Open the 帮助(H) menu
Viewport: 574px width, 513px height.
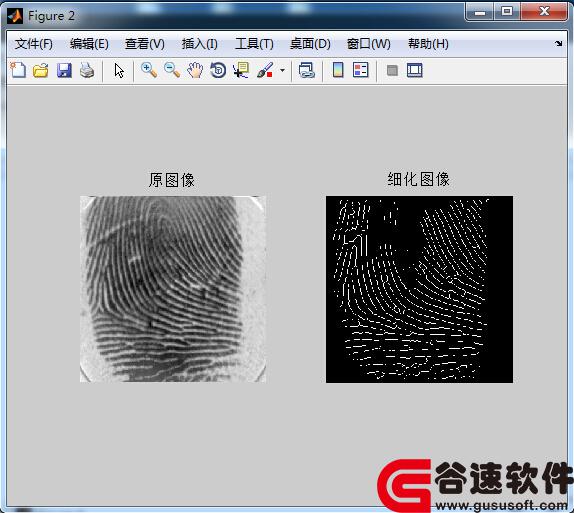pos(428,44)
